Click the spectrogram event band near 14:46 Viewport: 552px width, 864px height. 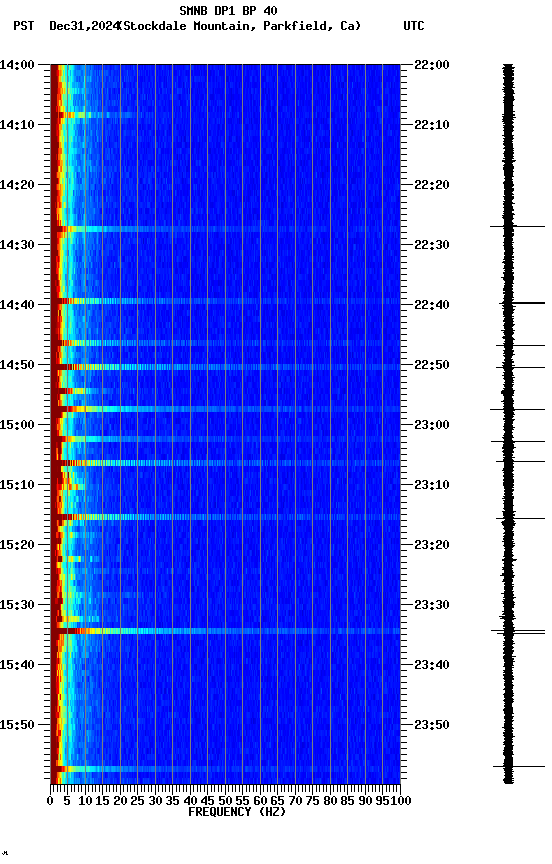[x=225, y=343]
